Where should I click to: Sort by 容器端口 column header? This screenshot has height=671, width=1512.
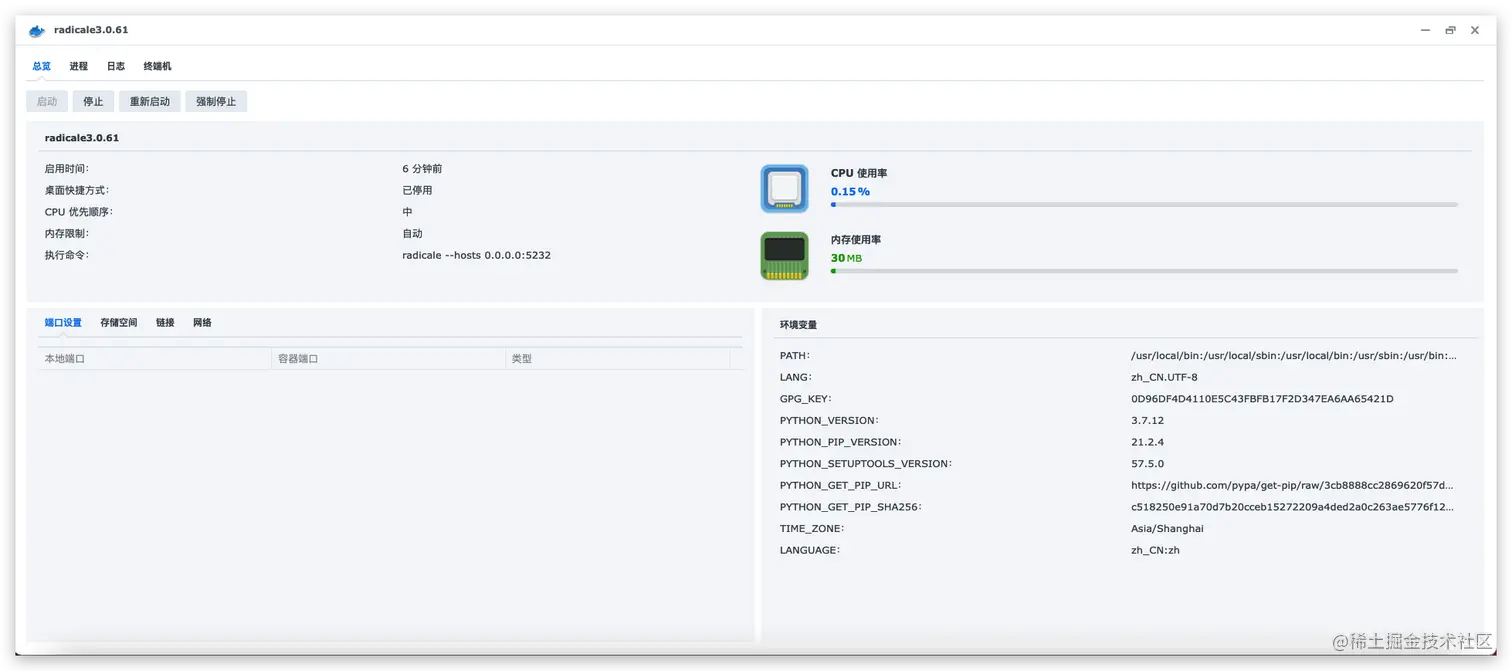[388, 358]
